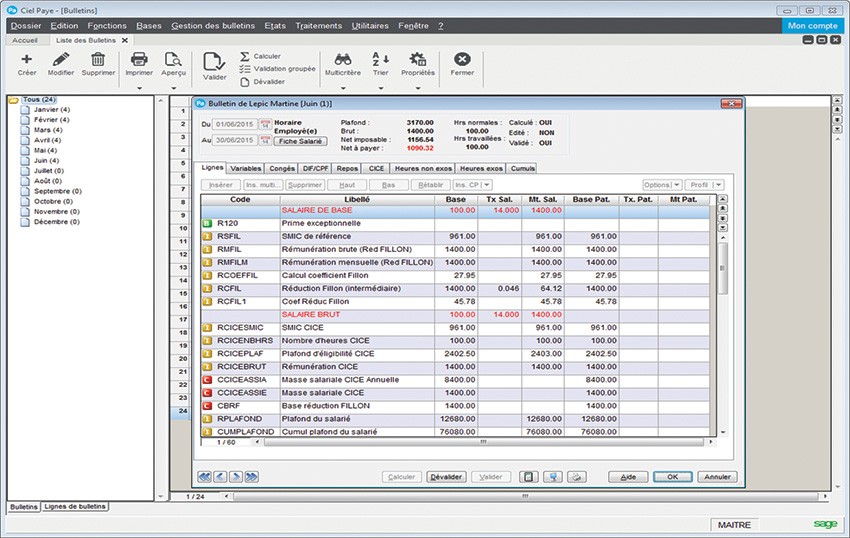Click the Valider document icon
This screenshot has height=538, width=850.
point(214,62)
